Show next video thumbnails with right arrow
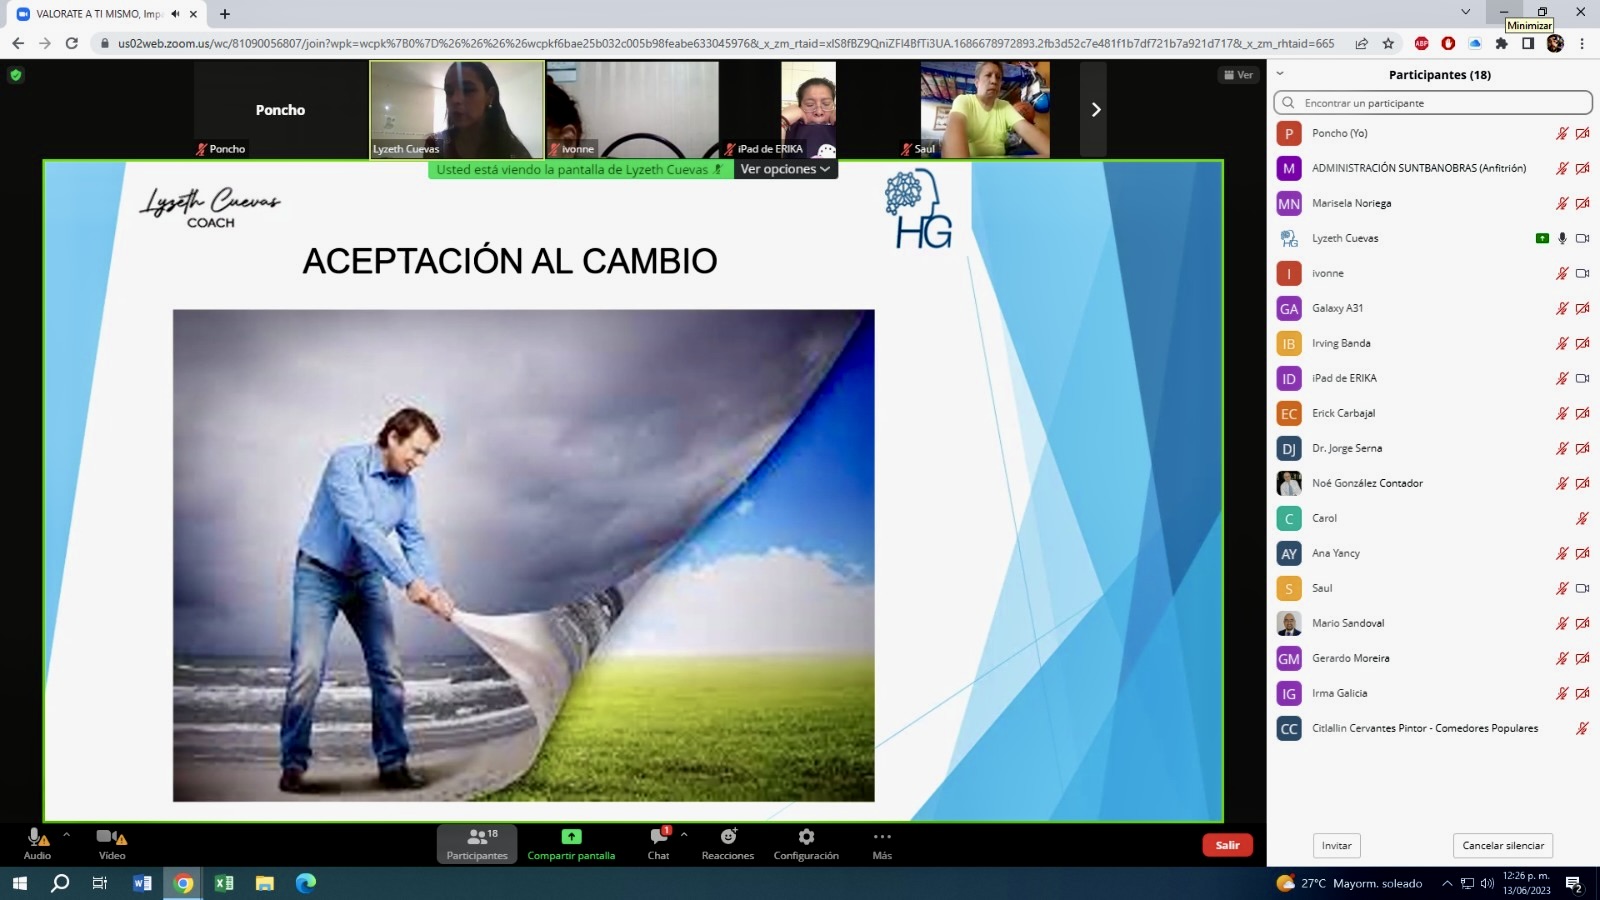This screenshot has width=1600, height=900. point(1095,110)
